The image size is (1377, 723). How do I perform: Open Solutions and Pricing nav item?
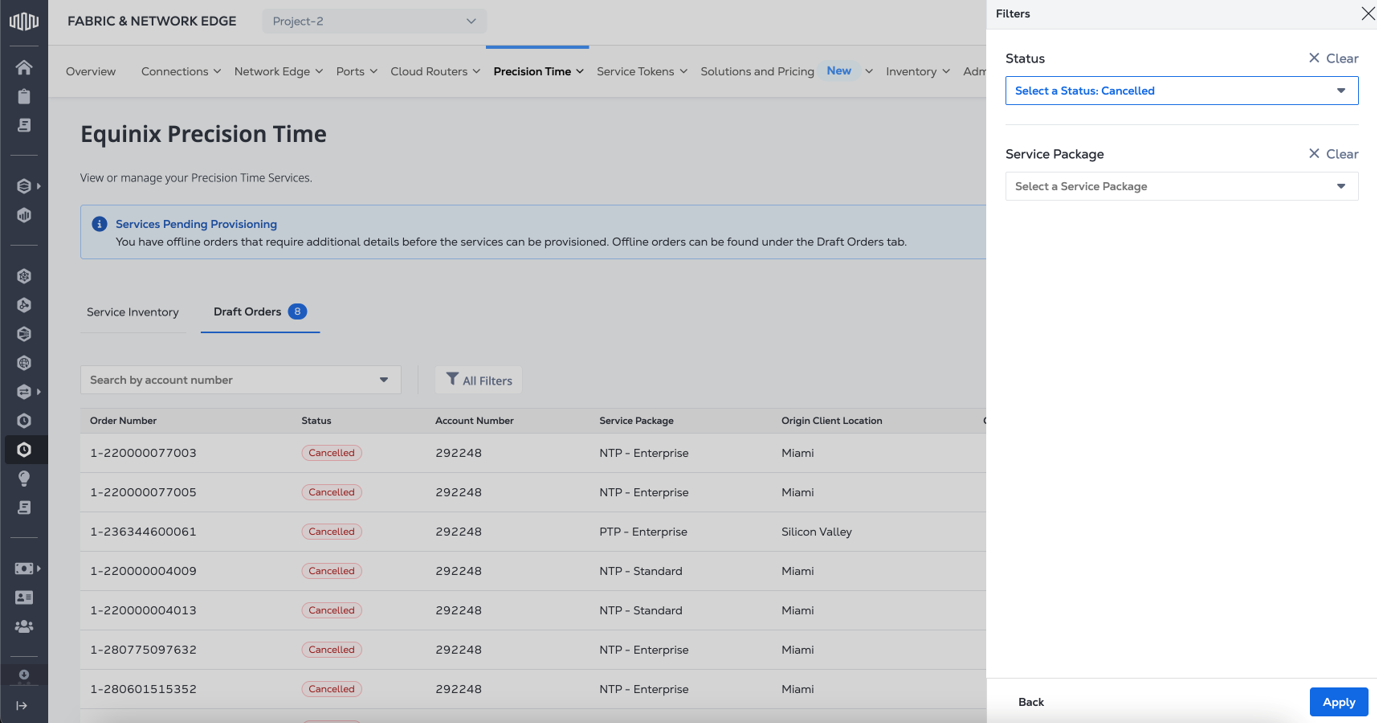757,71
